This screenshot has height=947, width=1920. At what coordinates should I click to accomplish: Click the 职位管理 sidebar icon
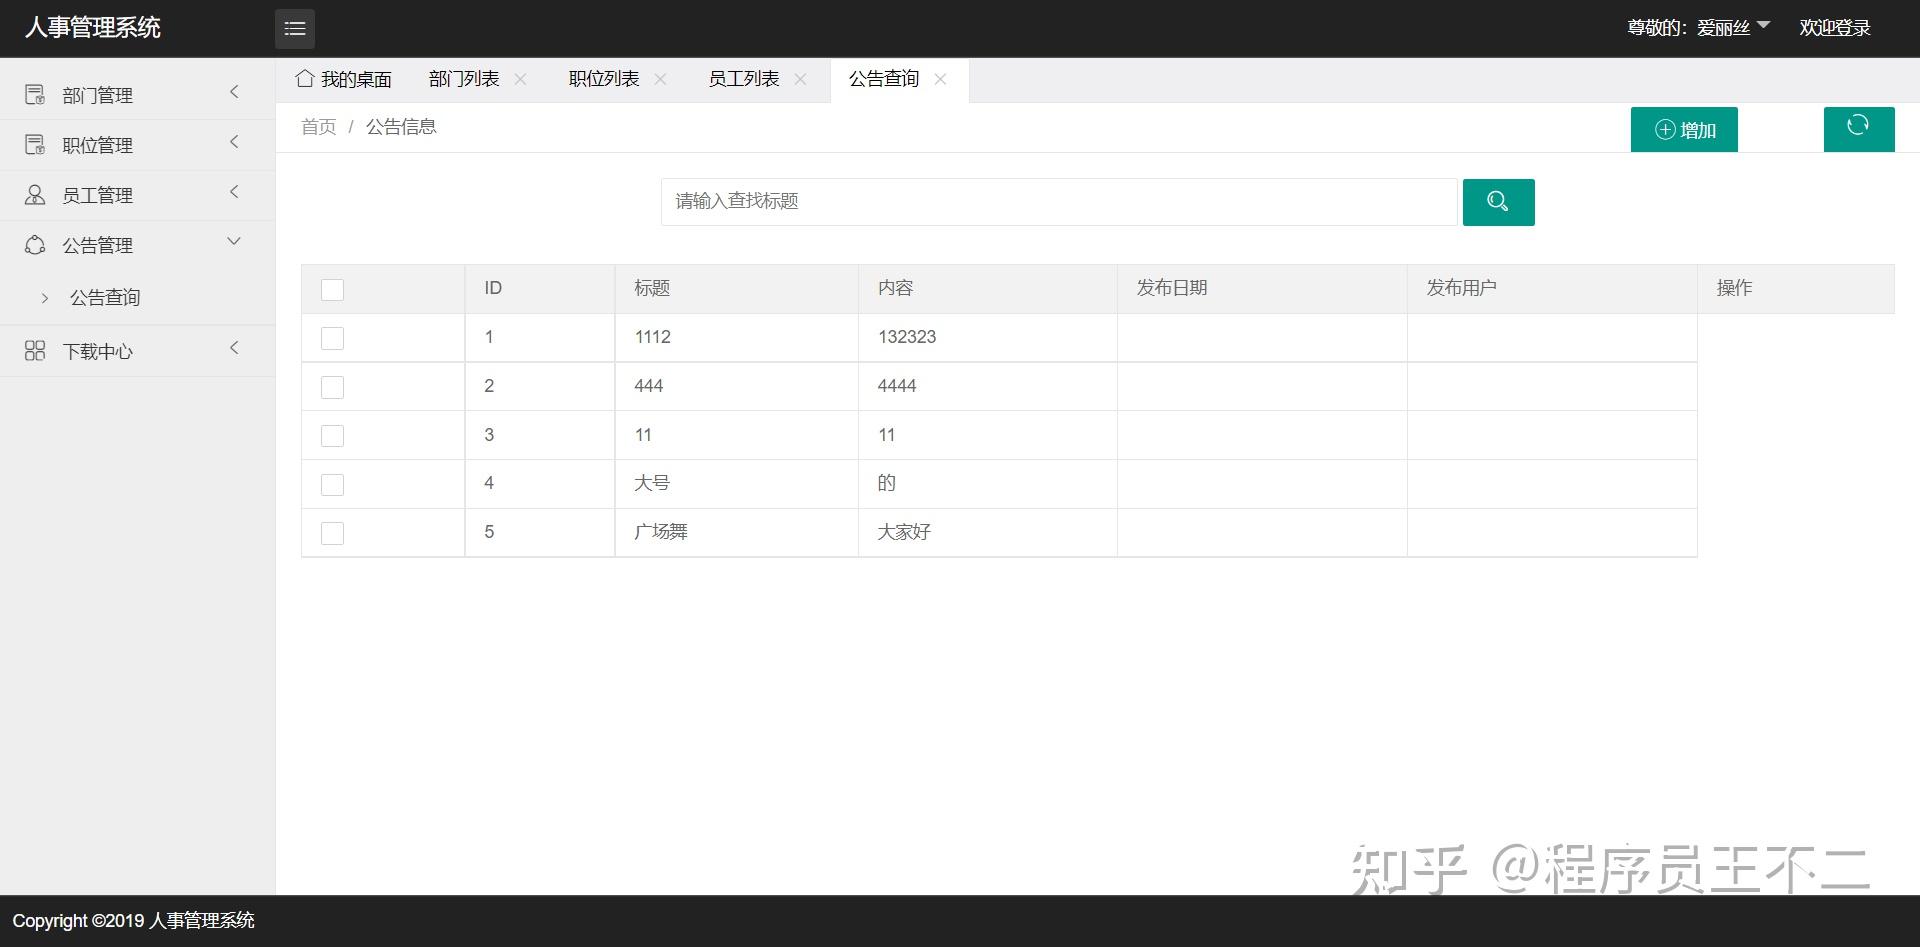35,145
